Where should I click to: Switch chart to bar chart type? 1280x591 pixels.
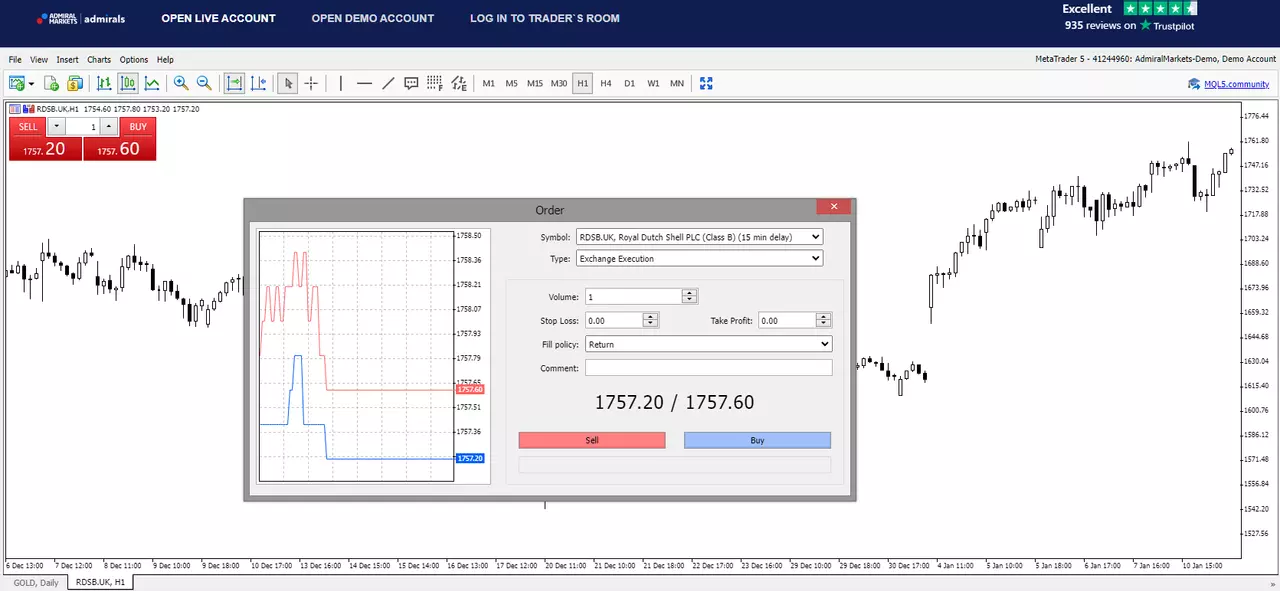104,84
